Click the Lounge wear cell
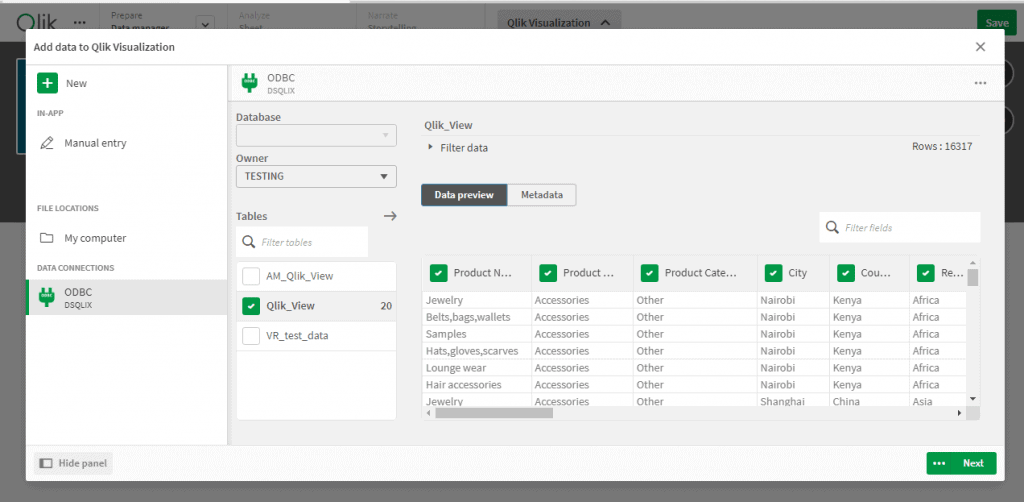1024x502 pixels. click(477, 368)
